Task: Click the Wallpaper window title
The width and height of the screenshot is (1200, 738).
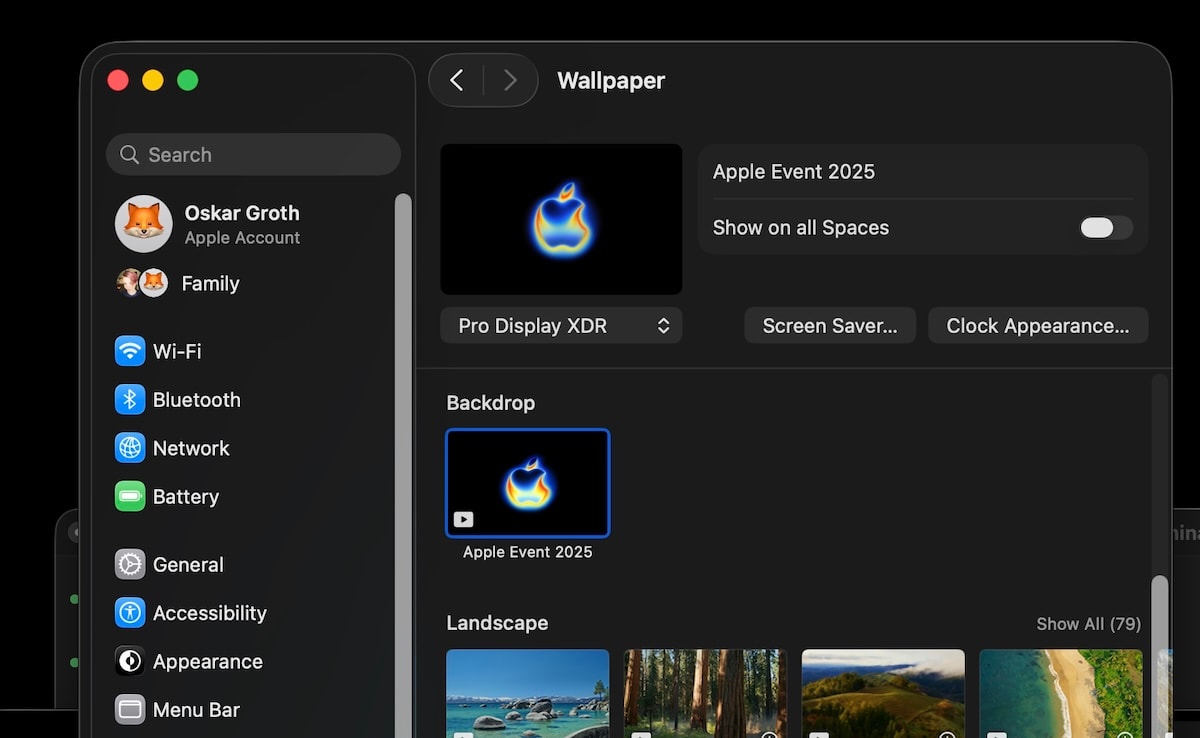Action: click(611, 81)
